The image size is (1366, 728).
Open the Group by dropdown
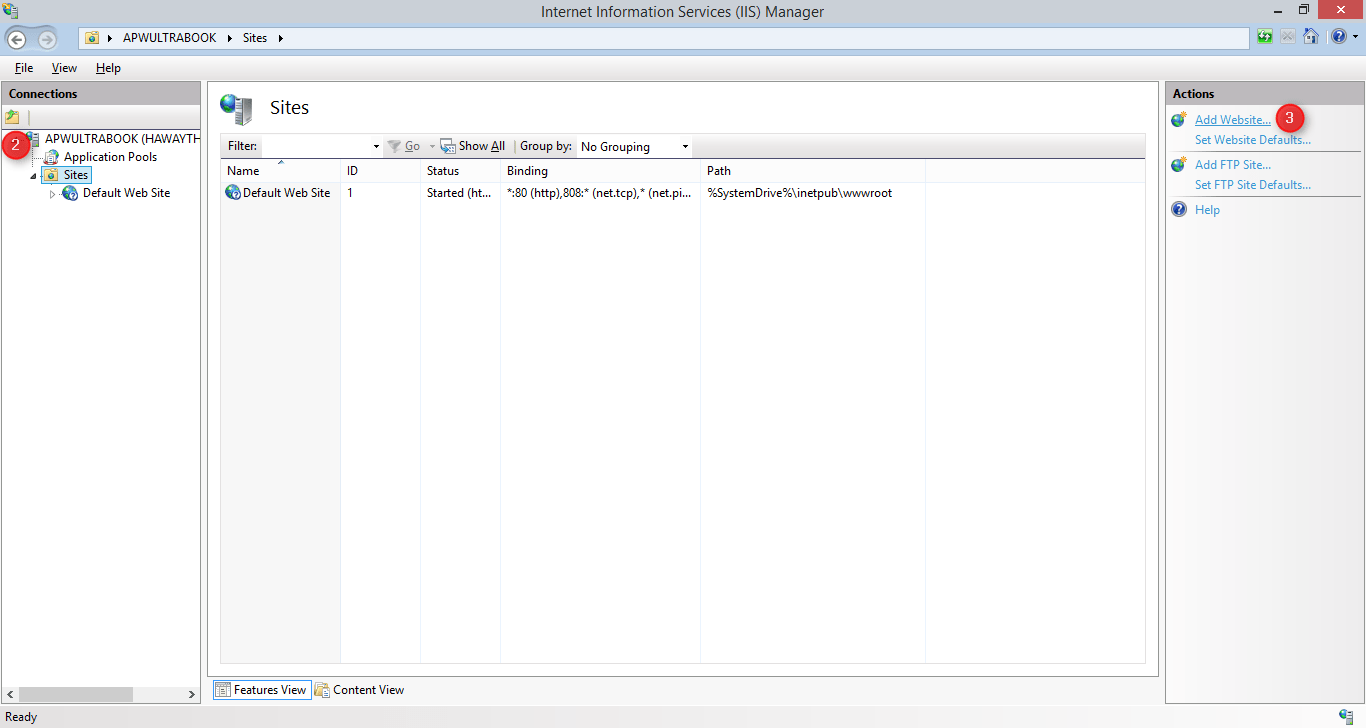click(x=683, y=146)
